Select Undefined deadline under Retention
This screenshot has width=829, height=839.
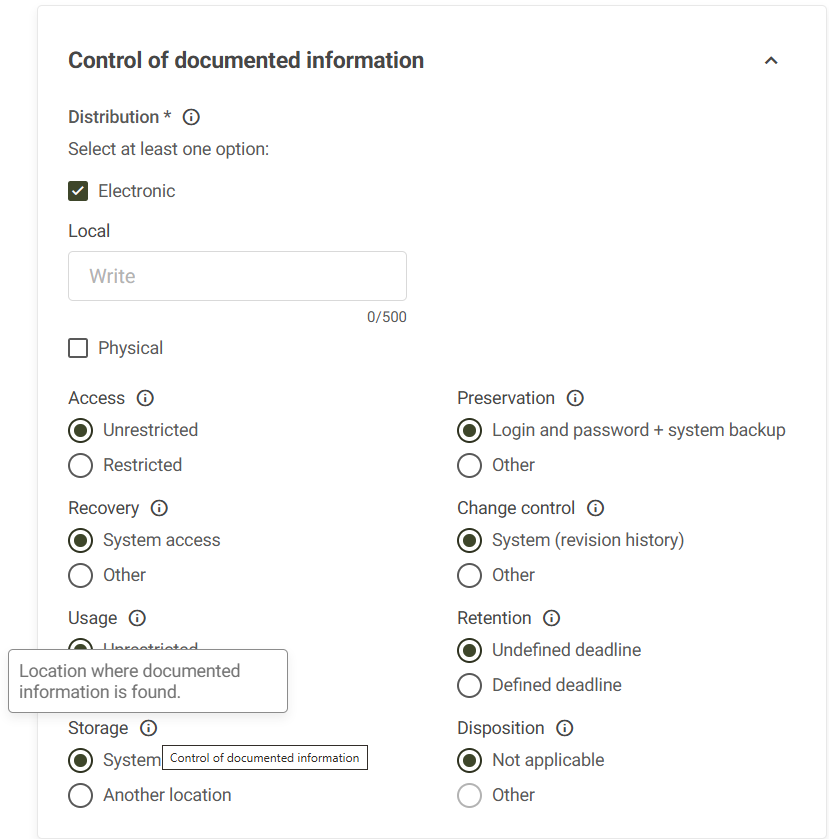(x=469, y=651)
